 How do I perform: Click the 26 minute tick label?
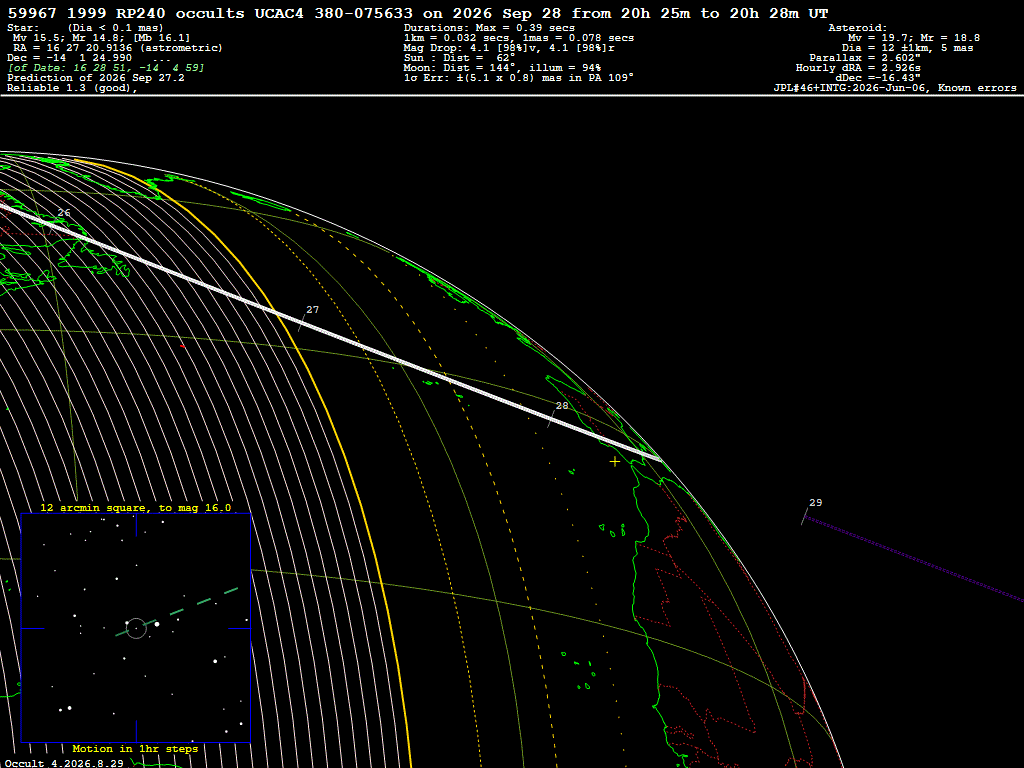click(x=64, y=213)
